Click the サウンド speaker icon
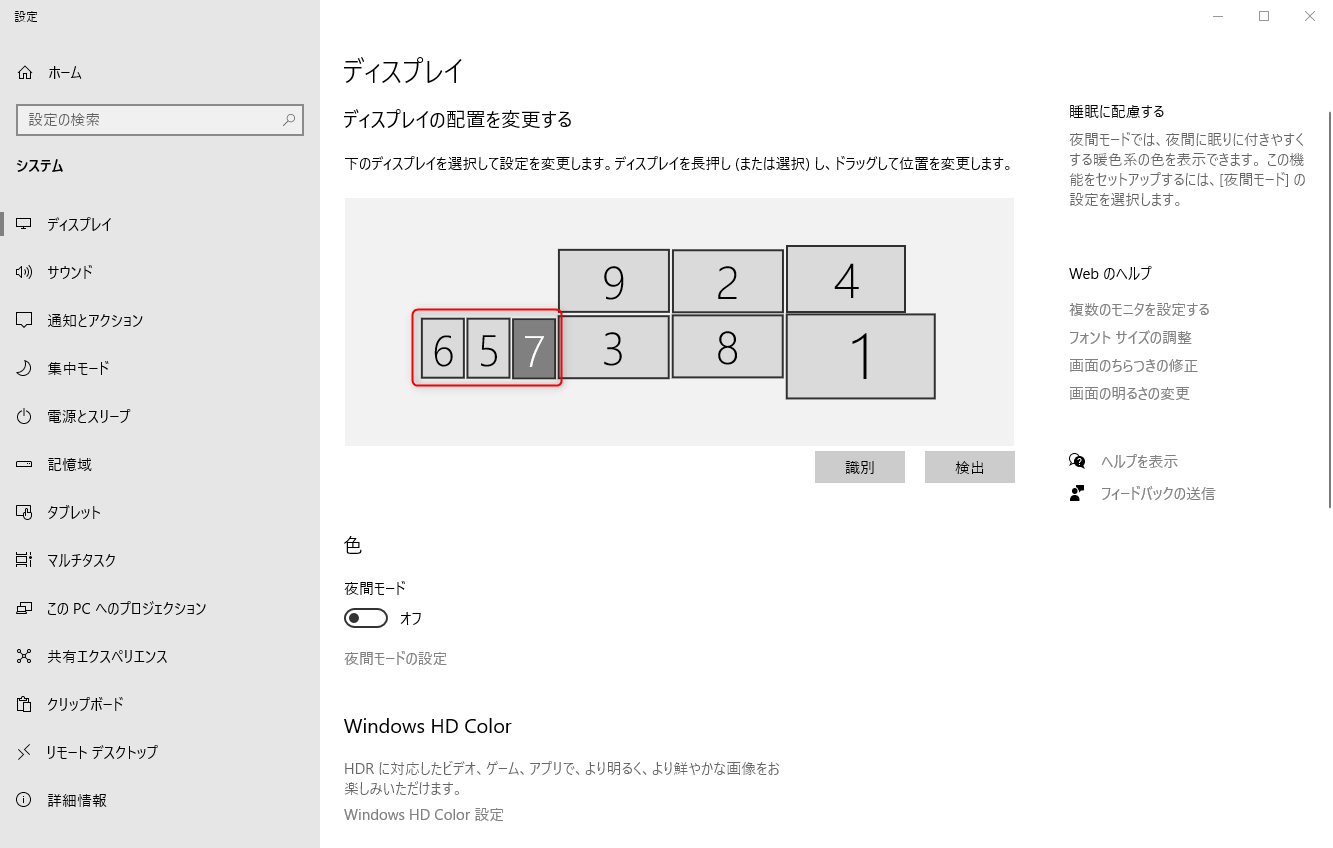 25,273
